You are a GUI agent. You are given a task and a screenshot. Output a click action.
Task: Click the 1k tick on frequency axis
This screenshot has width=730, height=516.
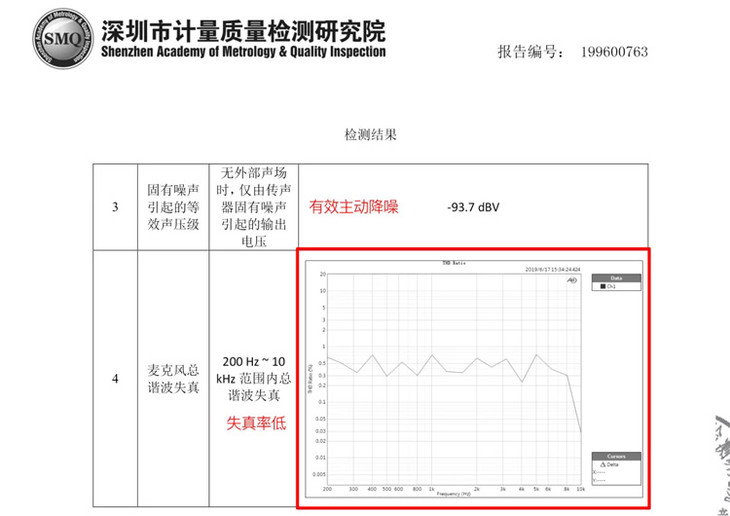(x=432, y=489)
